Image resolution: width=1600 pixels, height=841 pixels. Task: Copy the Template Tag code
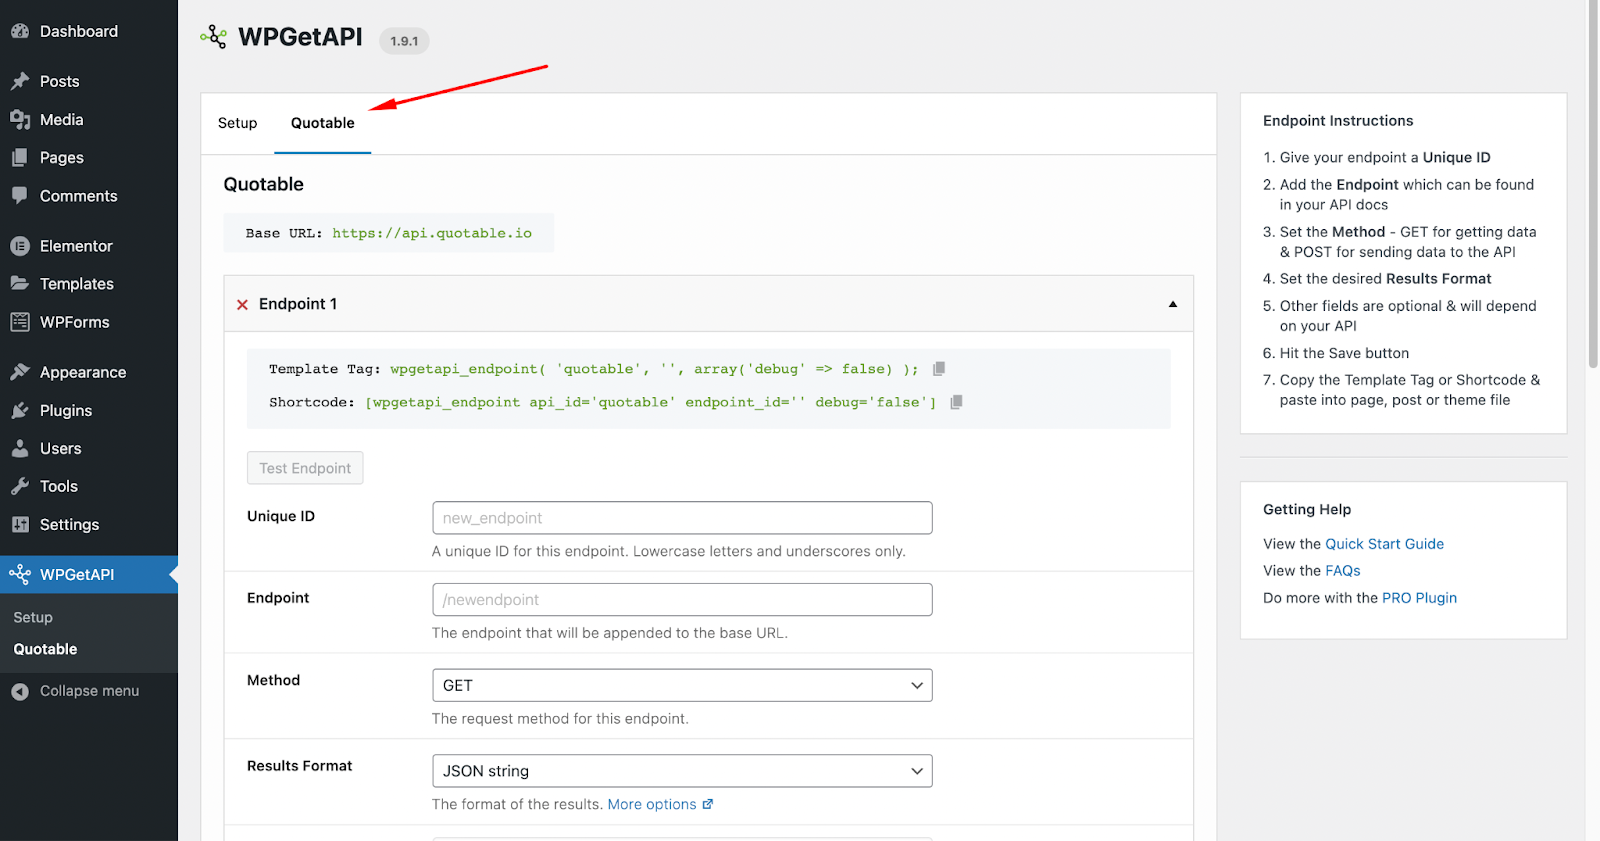[939, 369]
